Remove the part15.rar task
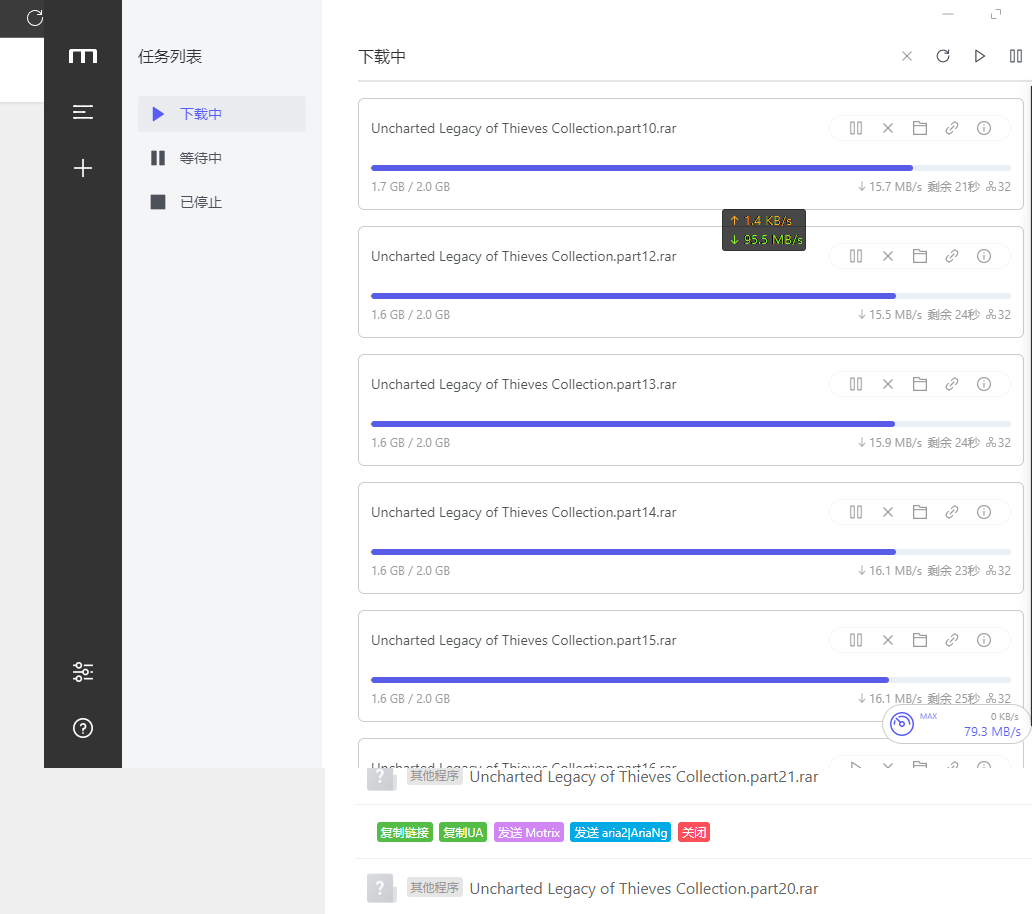 888,640
